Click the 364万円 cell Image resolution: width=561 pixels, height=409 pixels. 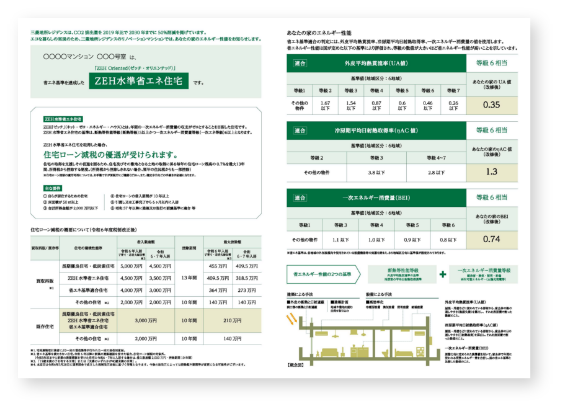[x=218, y=290]
